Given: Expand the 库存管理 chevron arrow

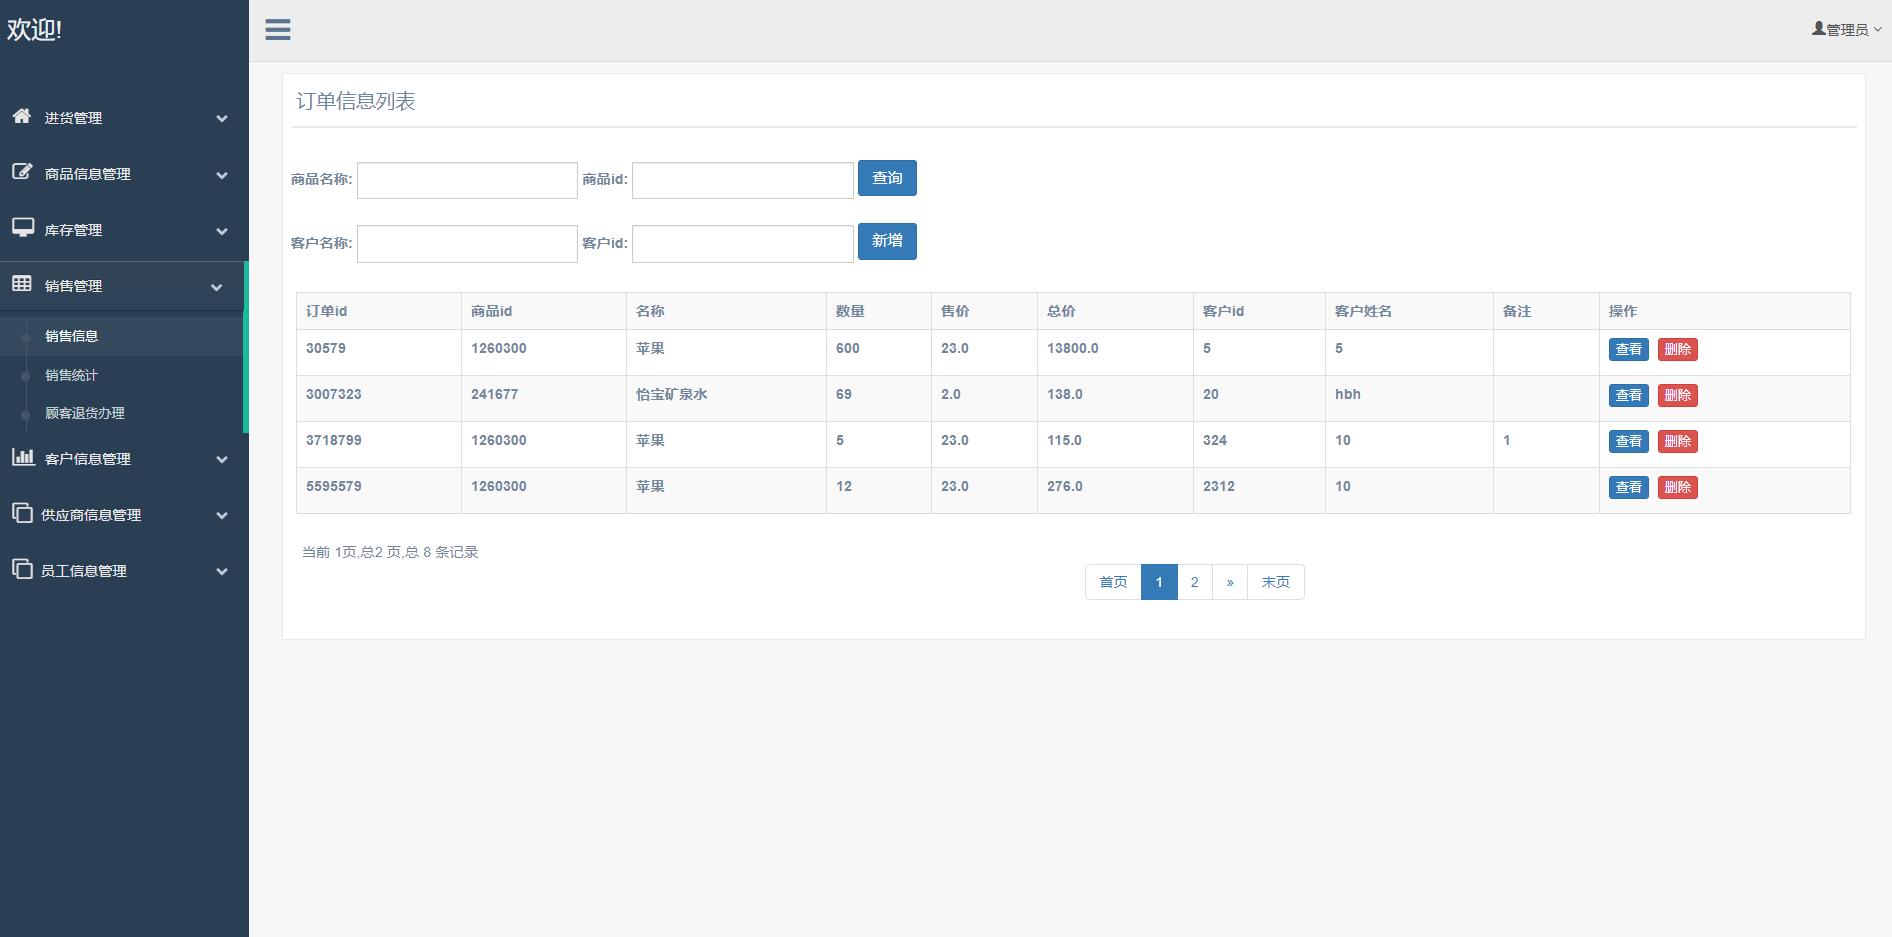Looking at the screenshot, I should pos(222,231).
